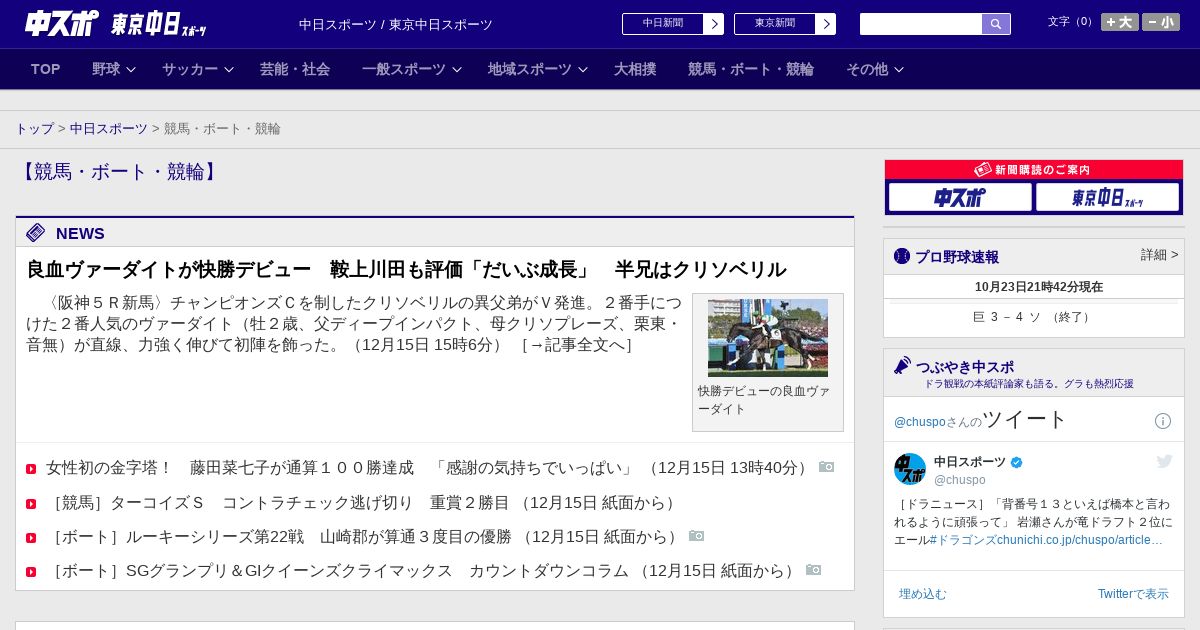This screenshot has height=630, width=1200.
Task: Expand the 地域スポーツ menu chevron
Action: point(583,70)
